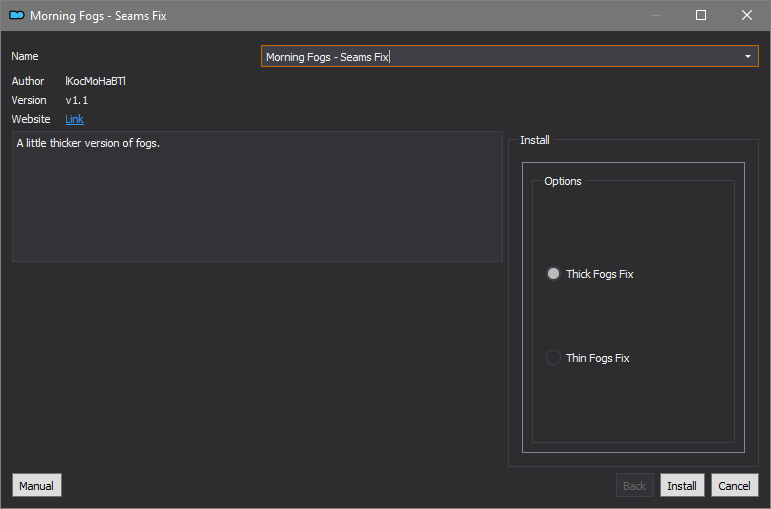Open the Website Link hyperlink
Viewport: 771px width, 509px height.
click(74, 119)
